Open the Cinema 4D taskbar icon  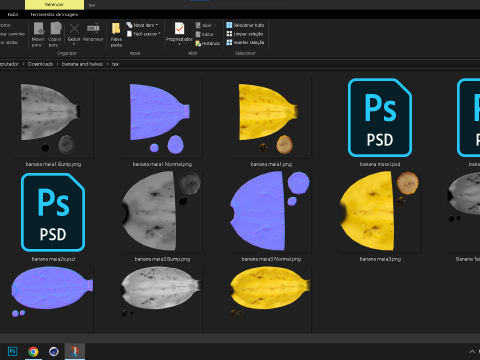click(54, 351)
